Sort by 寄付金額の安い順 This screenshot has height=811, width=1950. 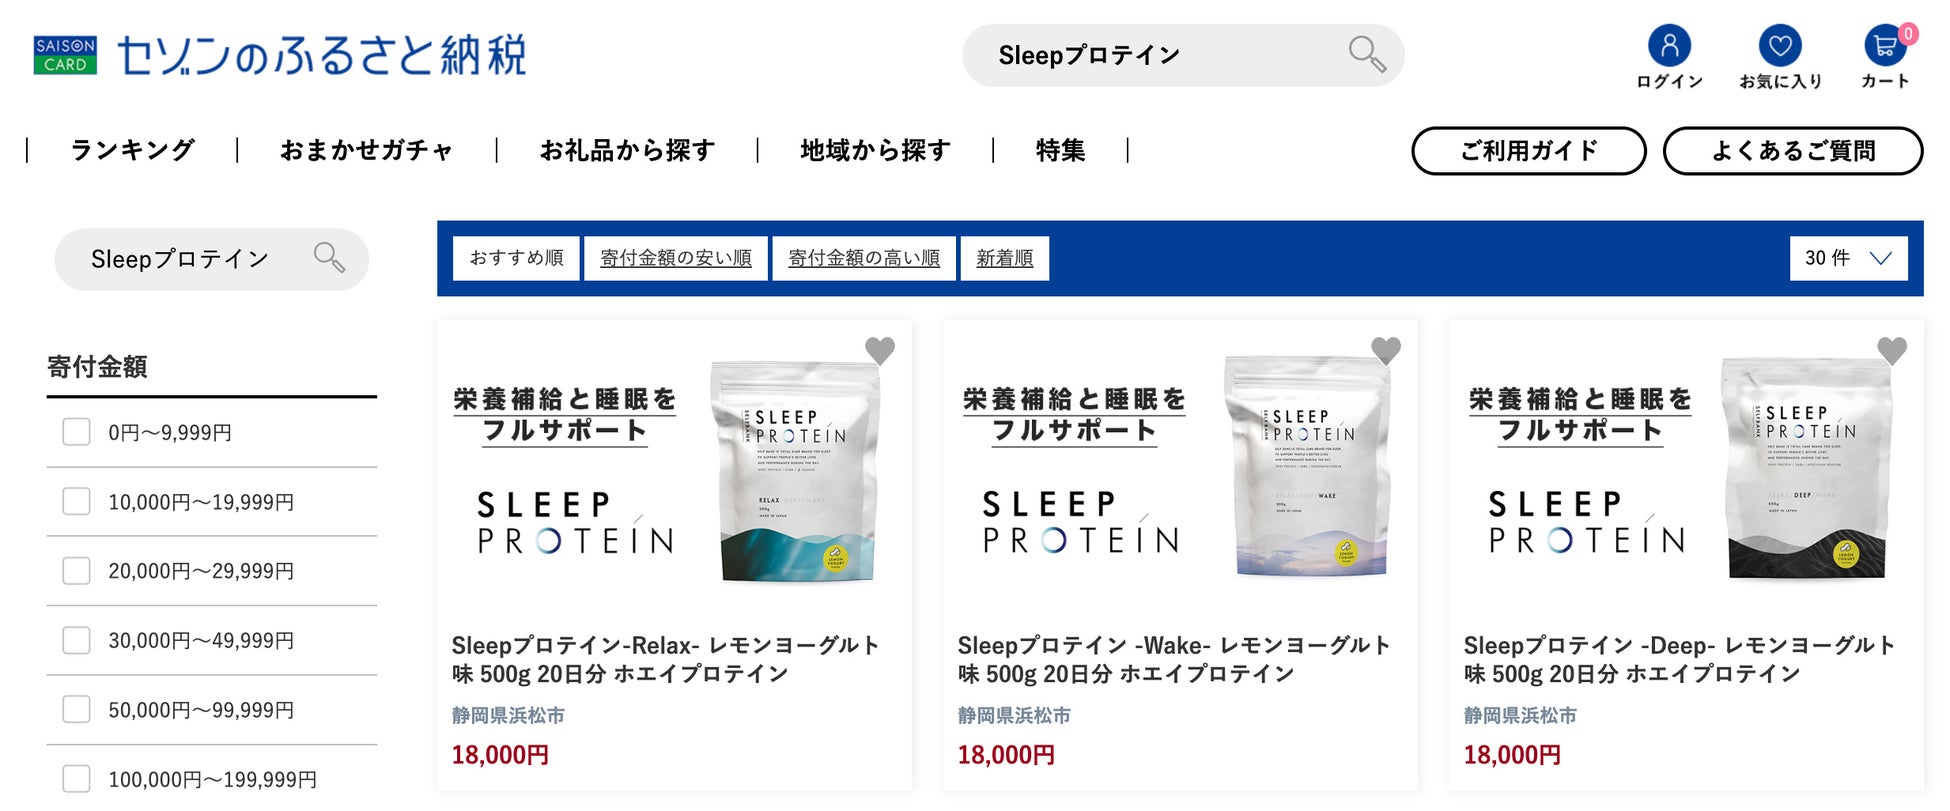[x=676, y=258]
